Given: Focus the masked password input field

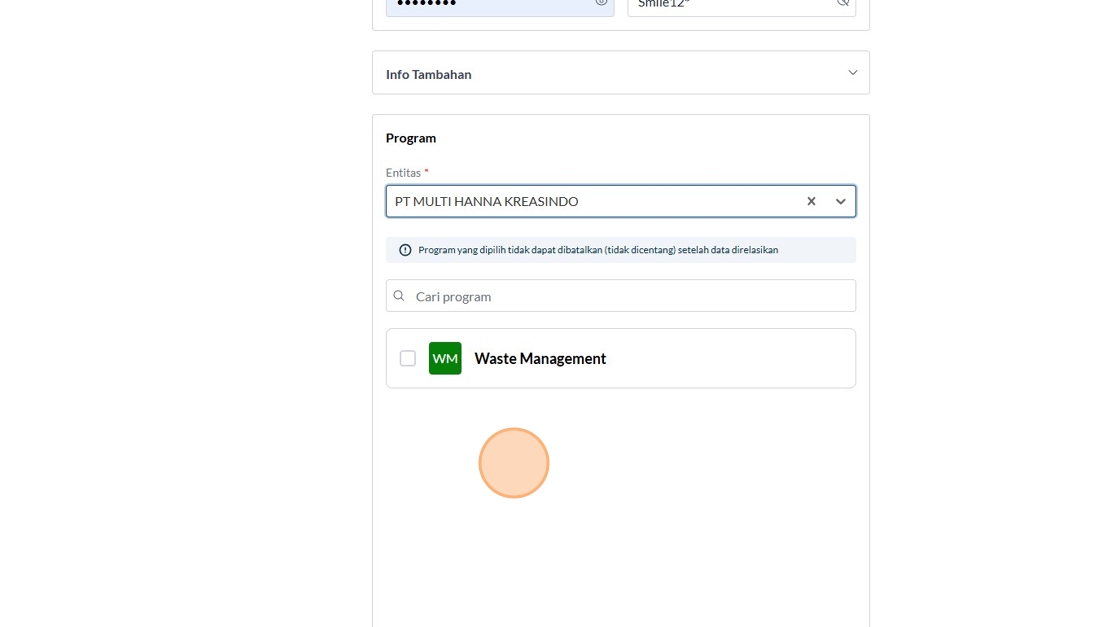Looking at the screenshot, I should tap(490, 4).
